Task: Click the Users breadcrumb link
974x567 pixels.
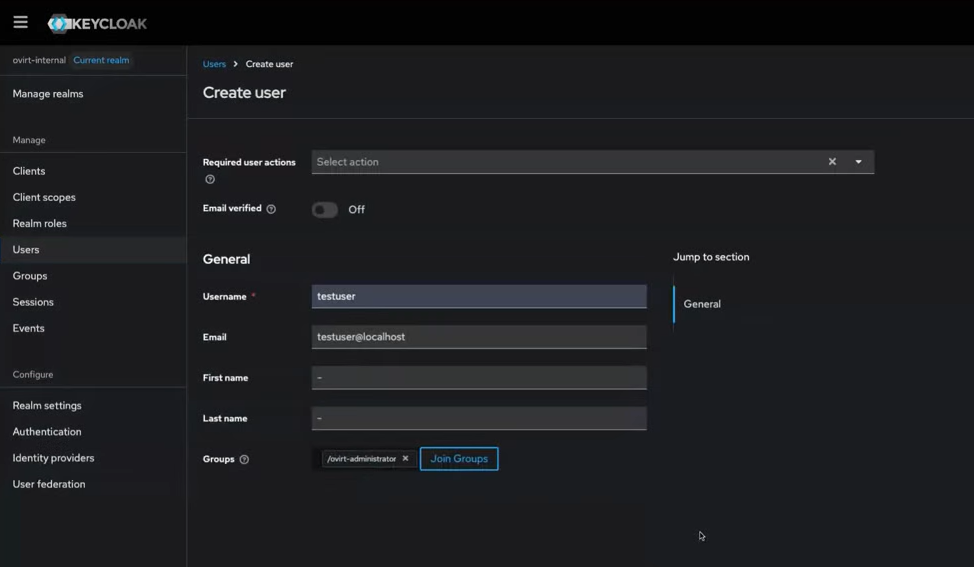Action: point(214,64)
